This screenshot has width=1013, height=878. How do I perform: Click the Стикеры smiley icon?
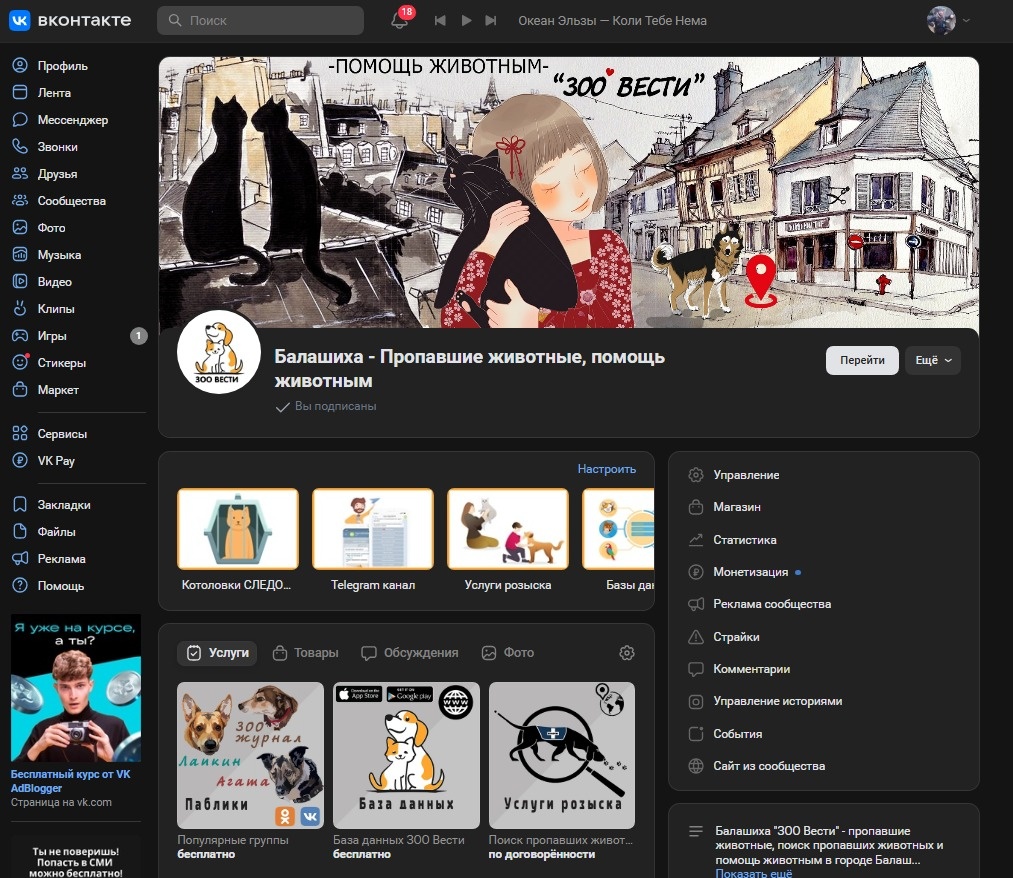(x=20, y=362)
